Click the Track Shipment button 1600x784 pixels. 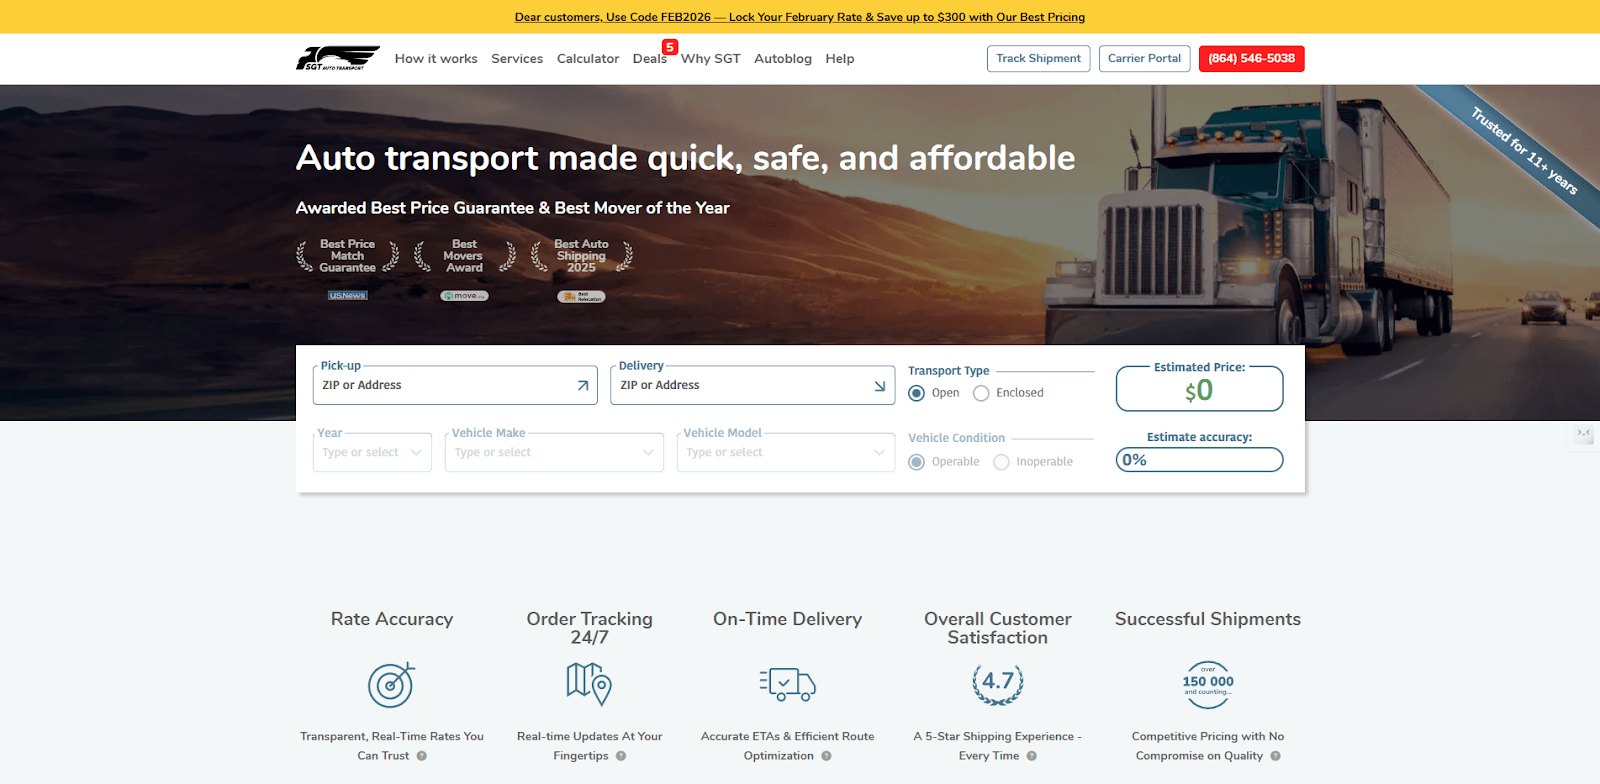point(1038,59)
